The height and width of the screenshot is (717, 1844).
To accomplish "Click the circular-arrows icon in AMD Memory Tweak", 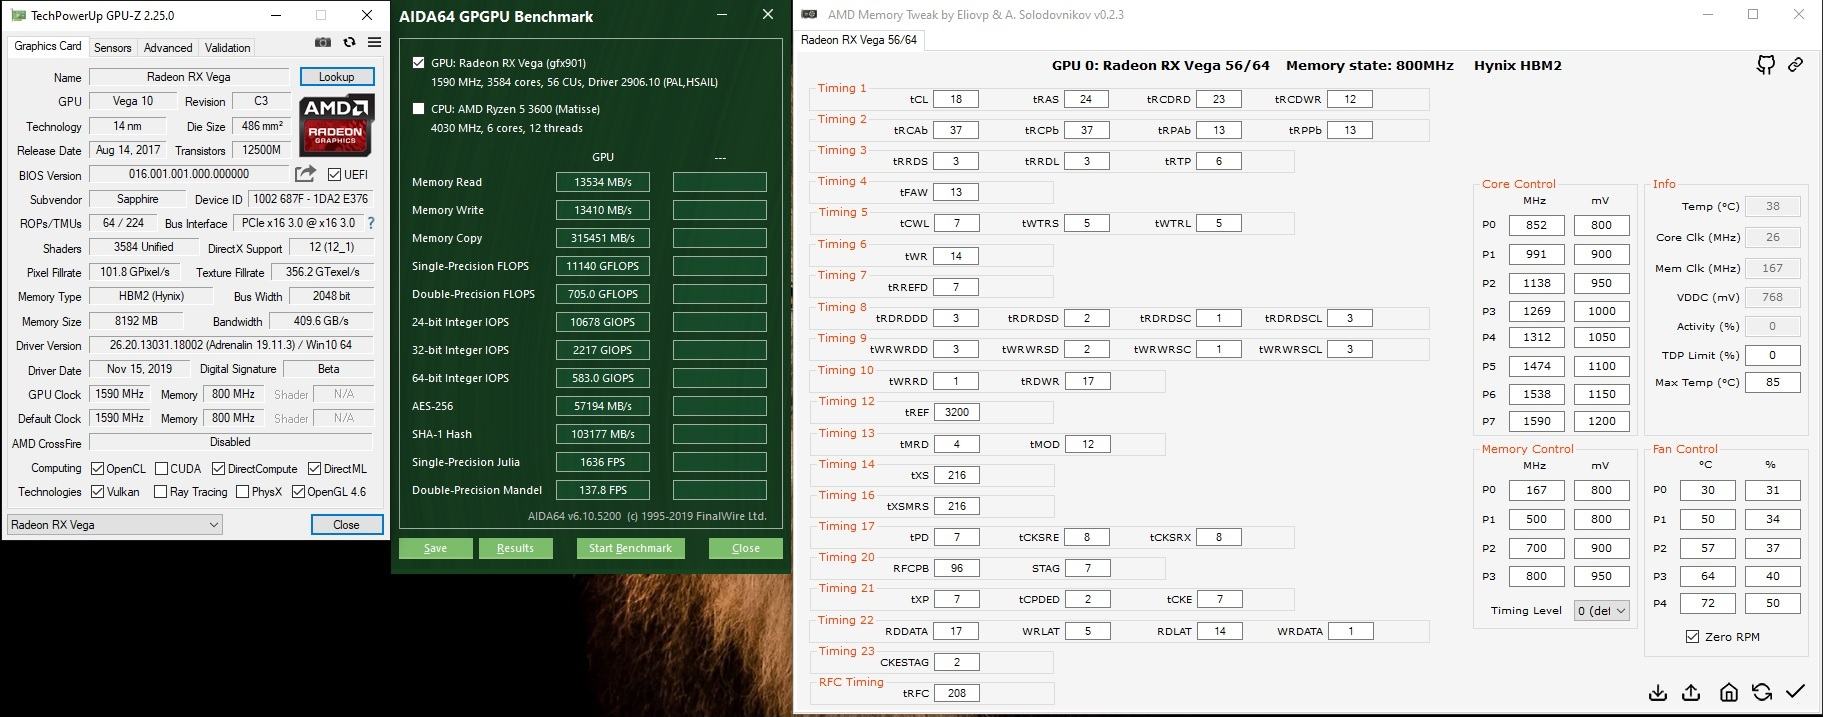I will [1762, 692].
